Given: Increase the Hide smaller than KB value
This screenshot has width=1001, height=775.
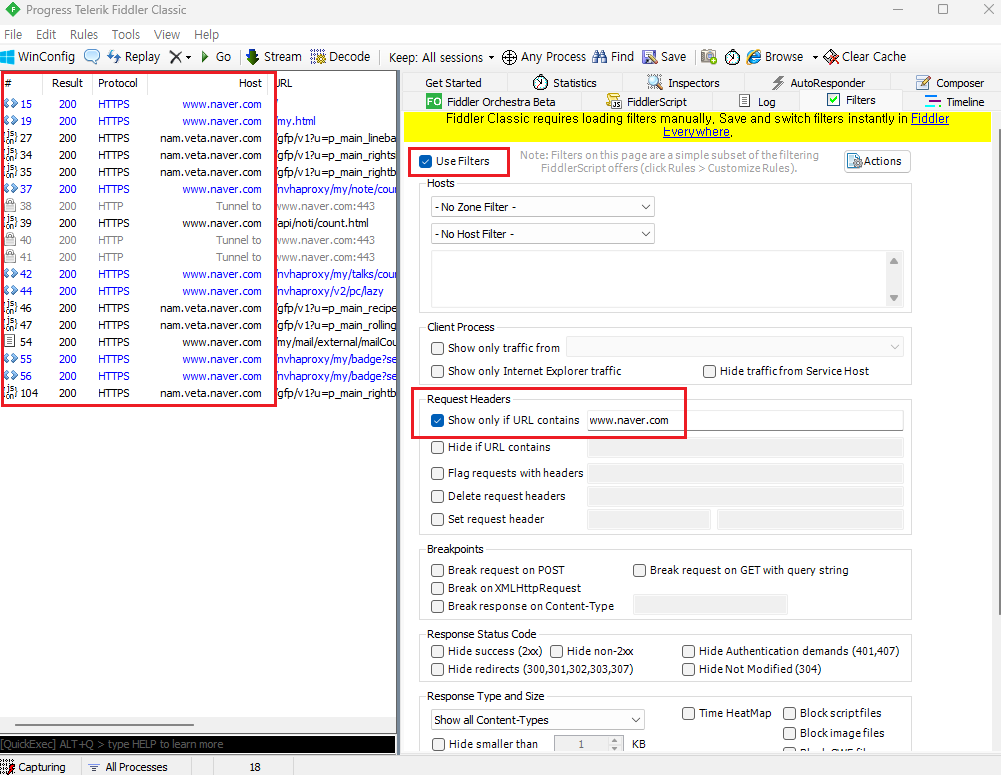Looking at the screenshot, I should tap(614, 741).
